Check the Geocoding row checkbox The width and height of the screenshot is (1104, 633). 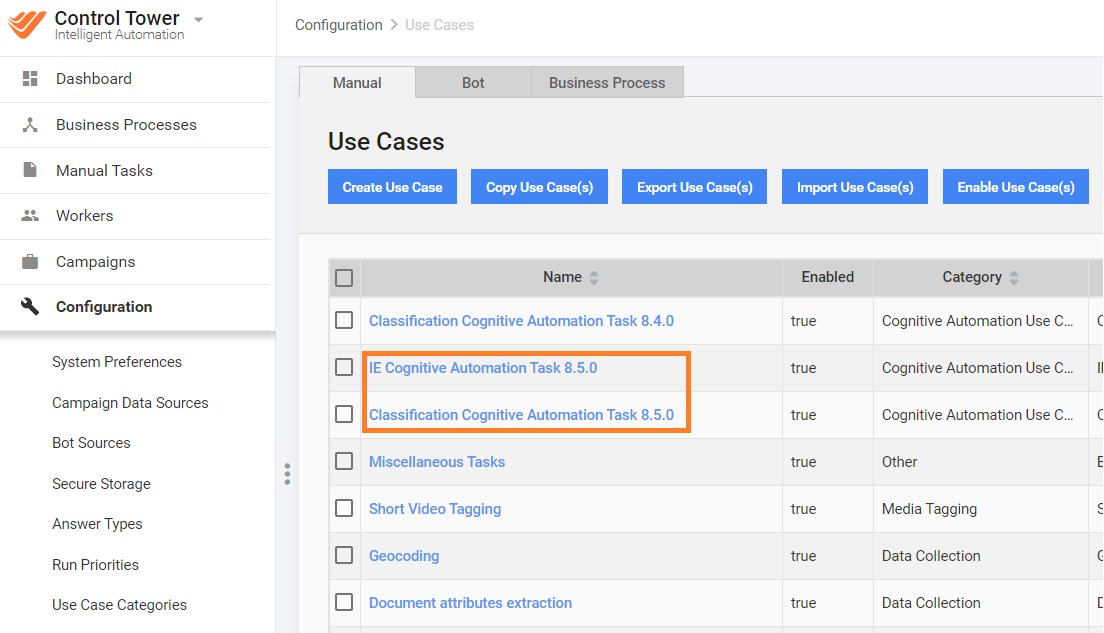[344, 556]
